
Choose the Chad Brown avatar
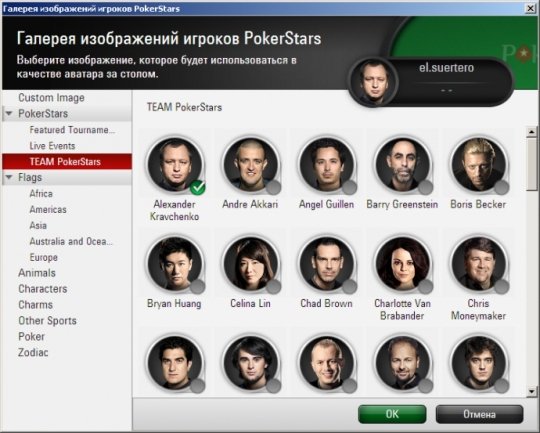click(326, 264)
